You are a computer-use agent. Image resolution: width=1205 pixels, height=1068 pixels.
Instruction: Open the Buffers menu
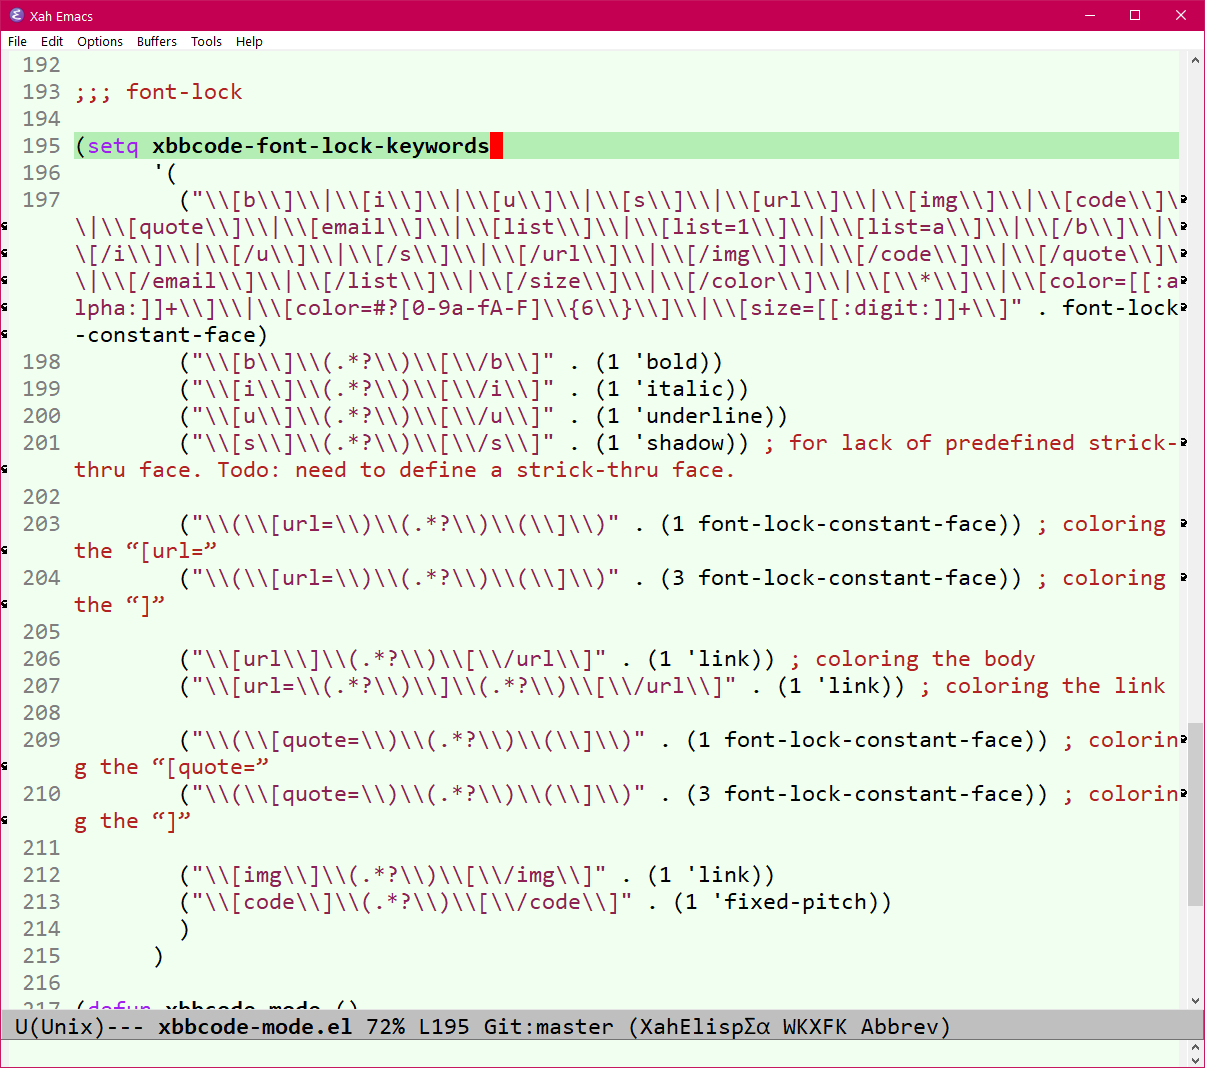coord(156,41)
